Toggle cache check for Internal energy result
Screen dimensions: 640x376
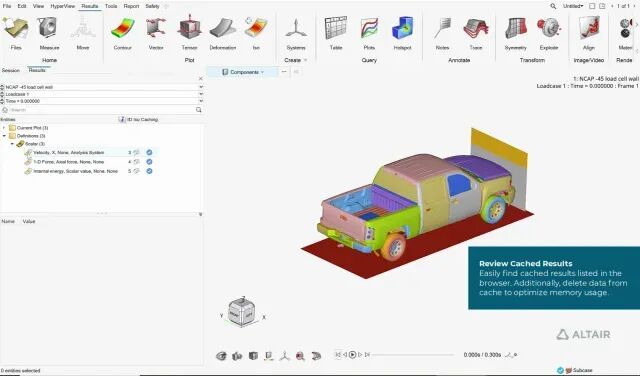click(149, 171)
